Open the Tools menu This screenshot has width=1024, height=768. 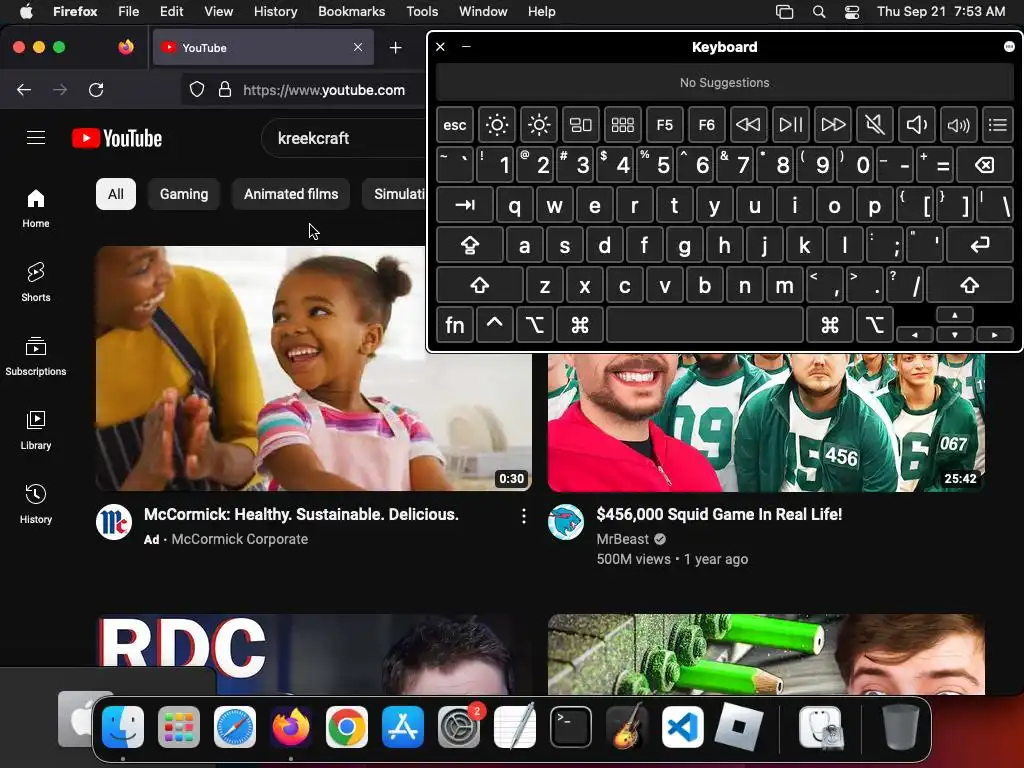(x=422, y=11)
